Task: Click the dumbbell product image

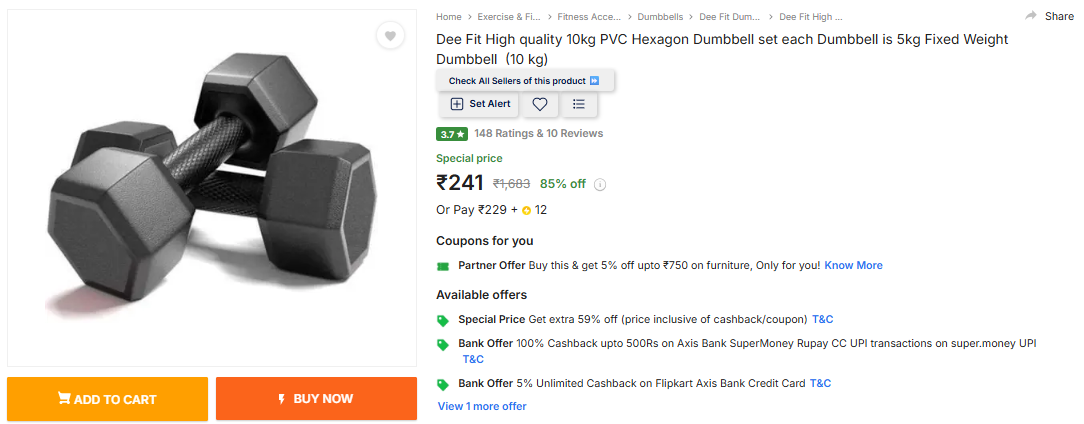Action: coord(212,190)
